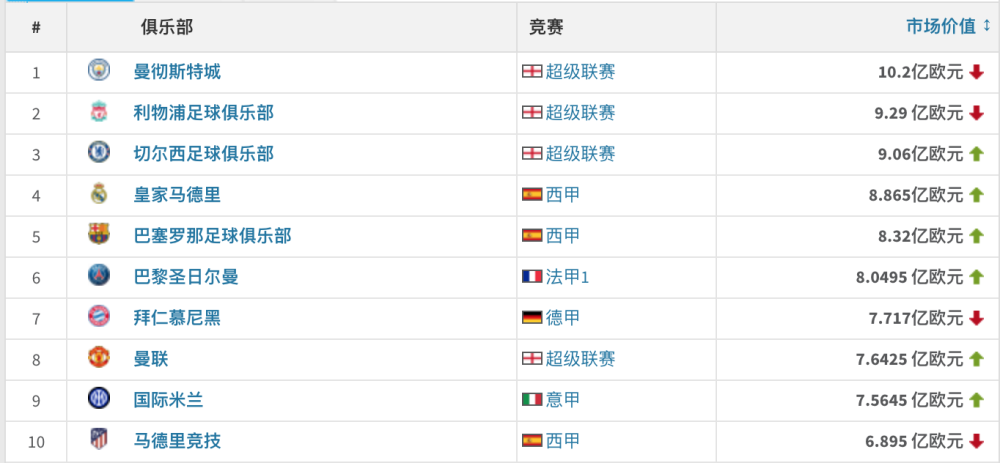Open the 马德里竞技 club link
1000x463 pixels.
point(177,441)
